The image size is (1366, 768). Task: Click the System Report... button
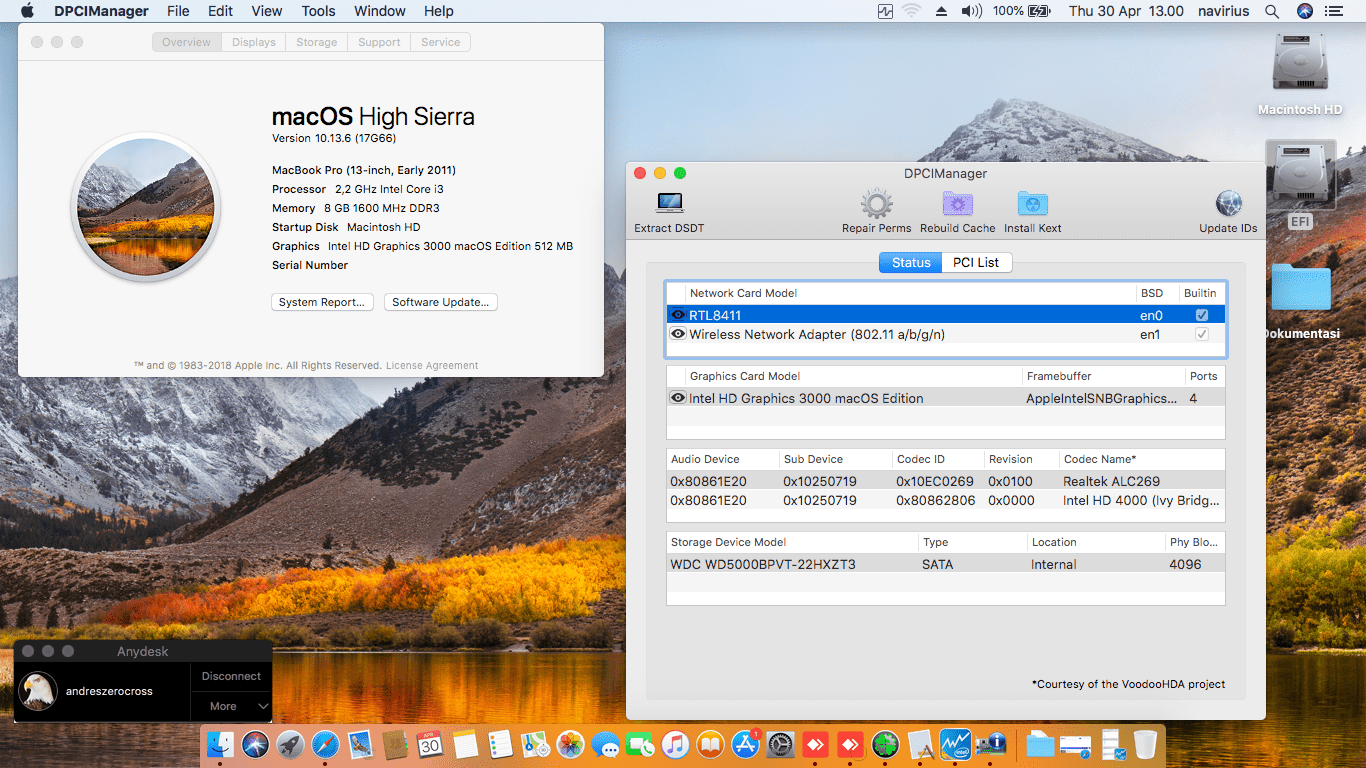[x=322, y=302]
